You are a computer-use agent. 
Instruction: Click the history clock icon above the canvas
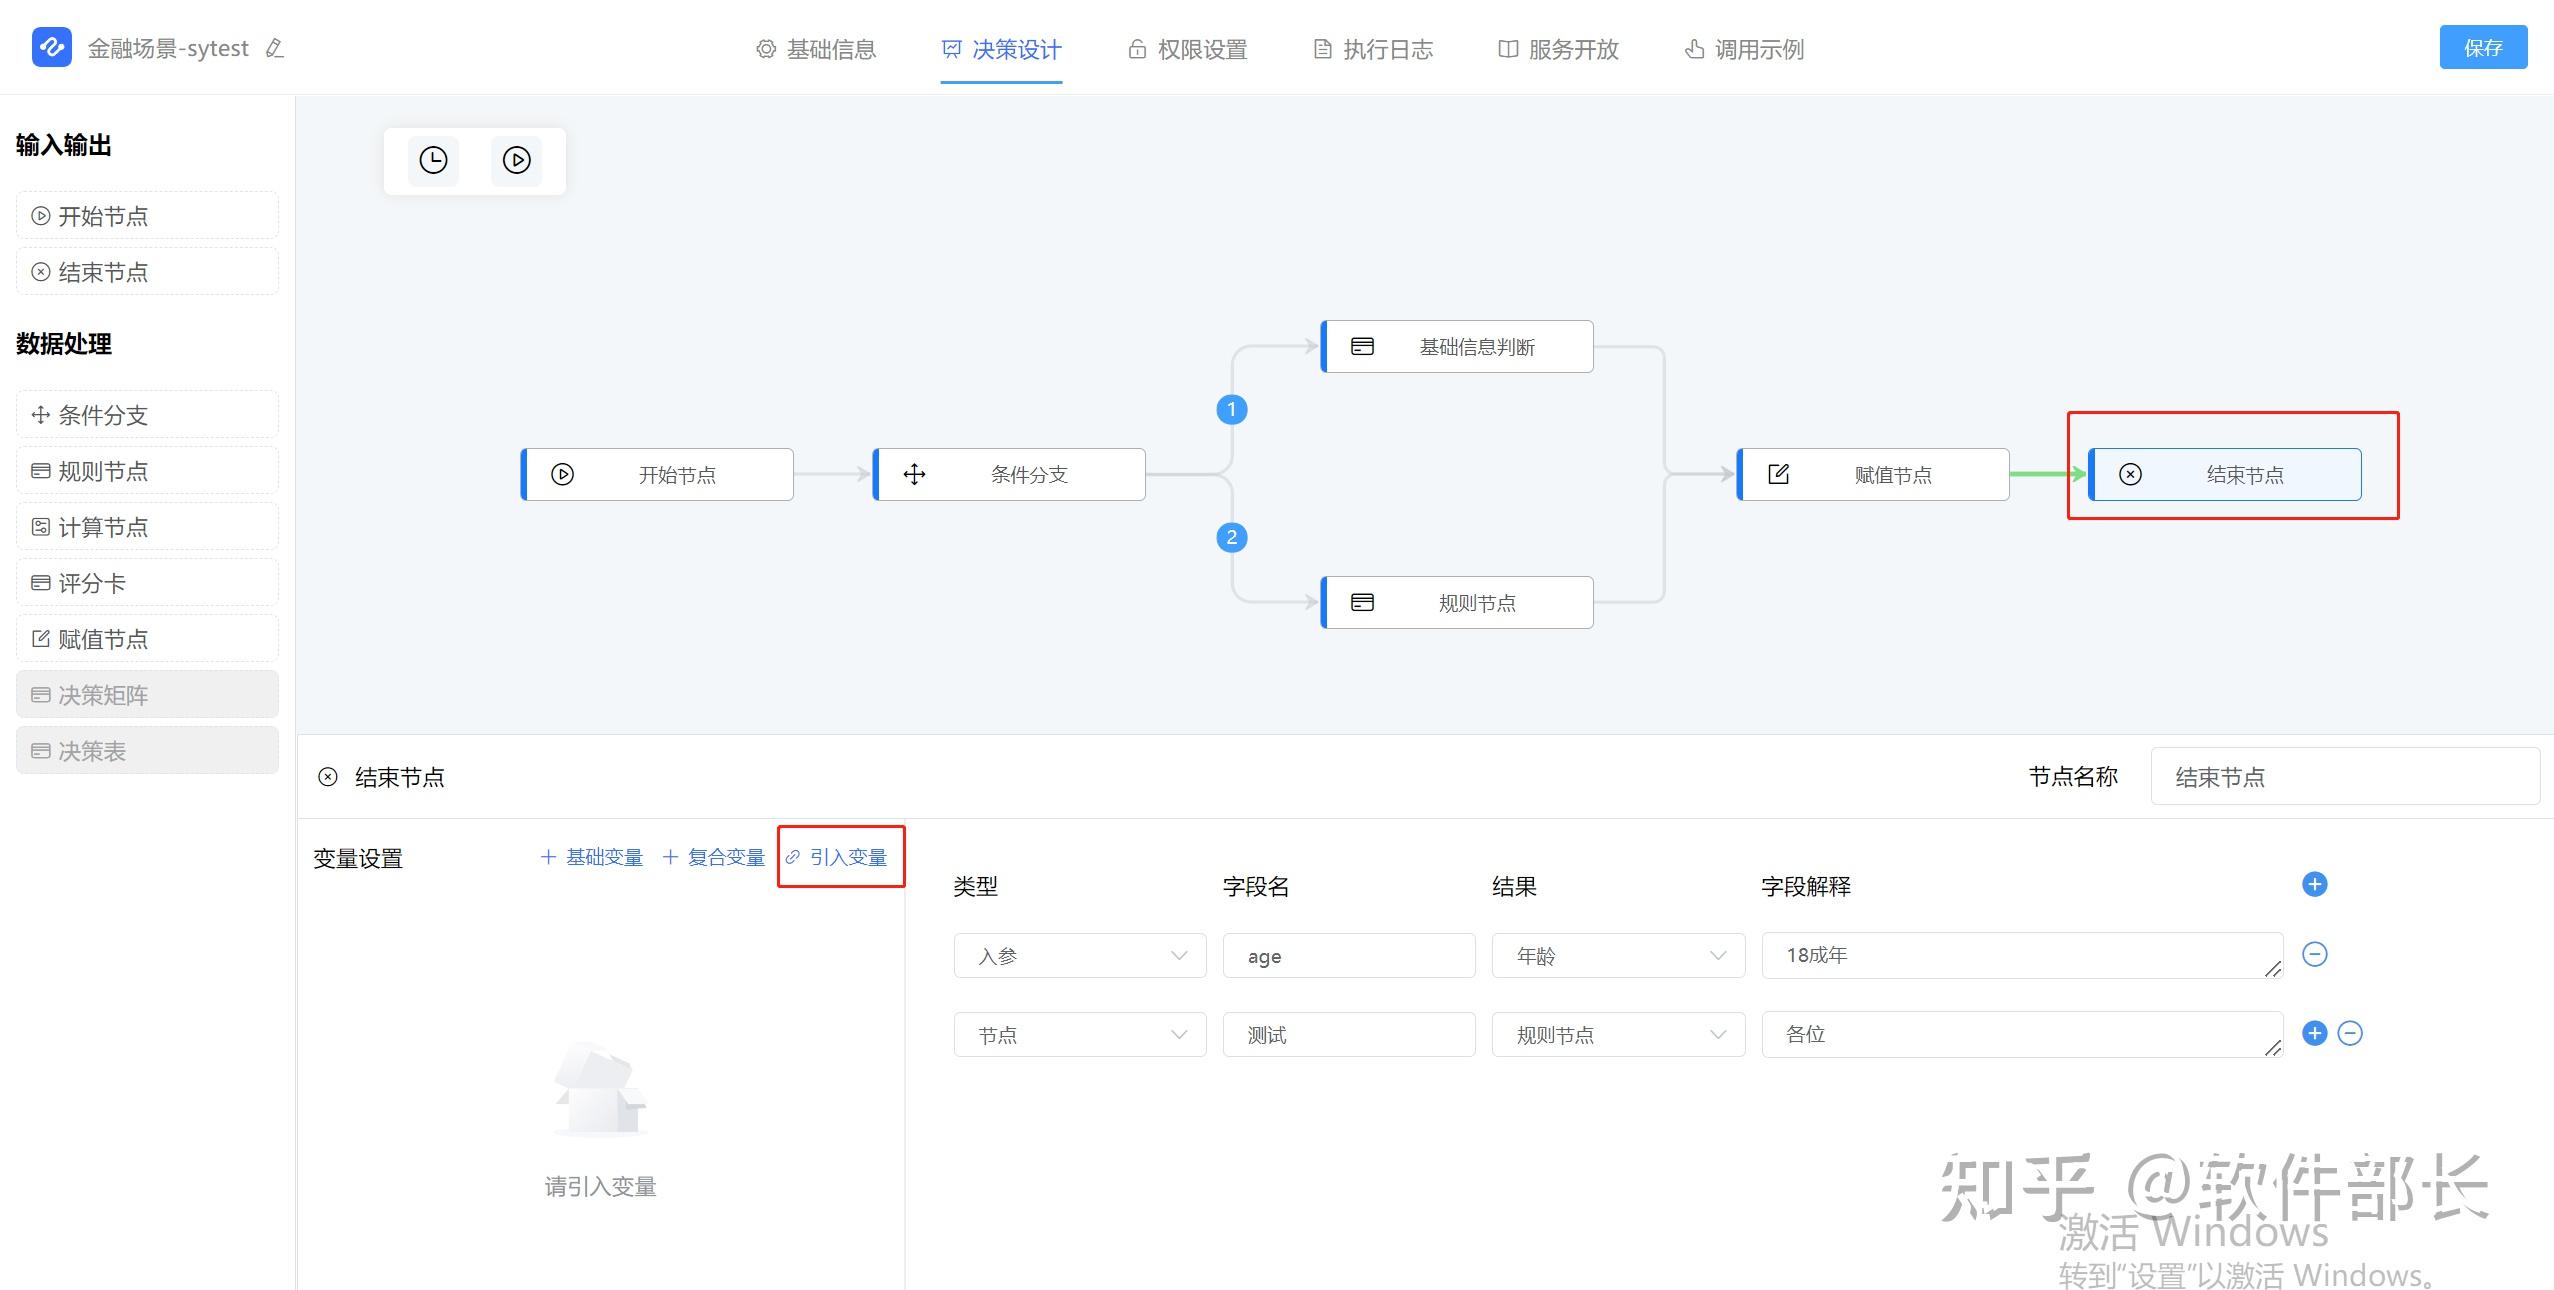[433, 160]
